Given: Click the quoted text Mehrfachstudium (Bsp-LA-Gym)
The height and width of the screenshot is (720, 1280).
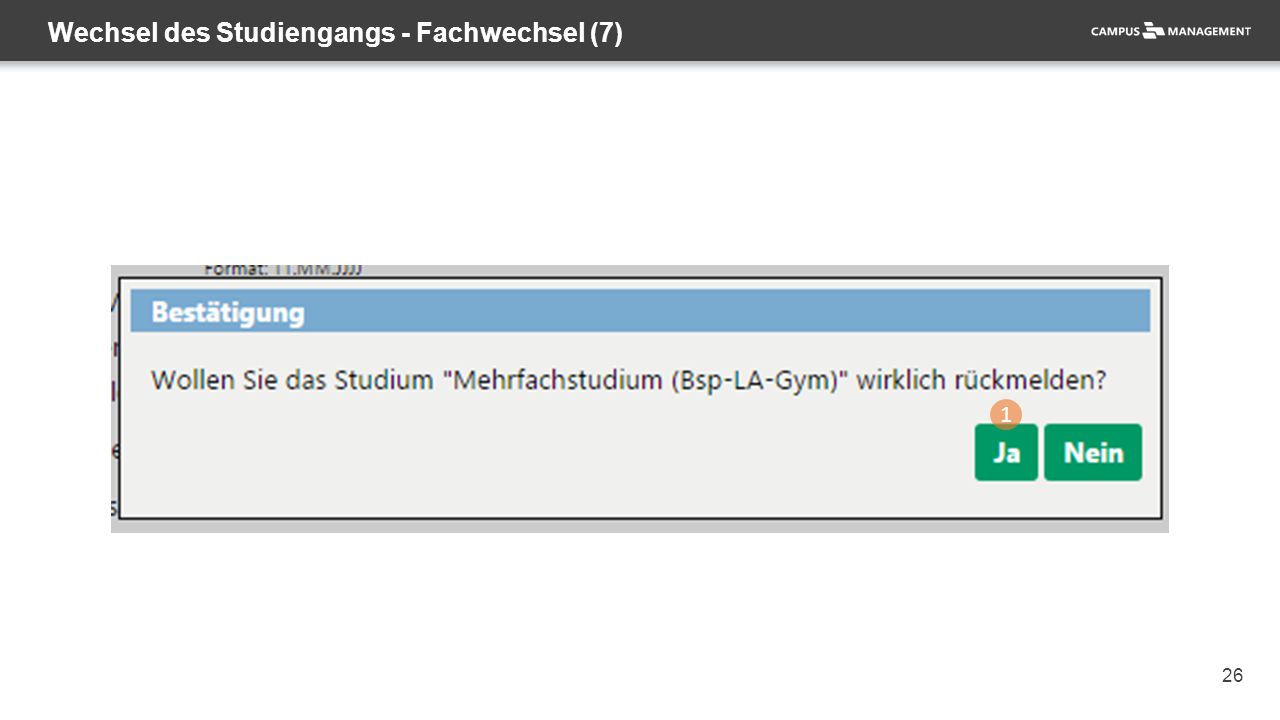Looking at the screenshot, I should coord(645,381).
